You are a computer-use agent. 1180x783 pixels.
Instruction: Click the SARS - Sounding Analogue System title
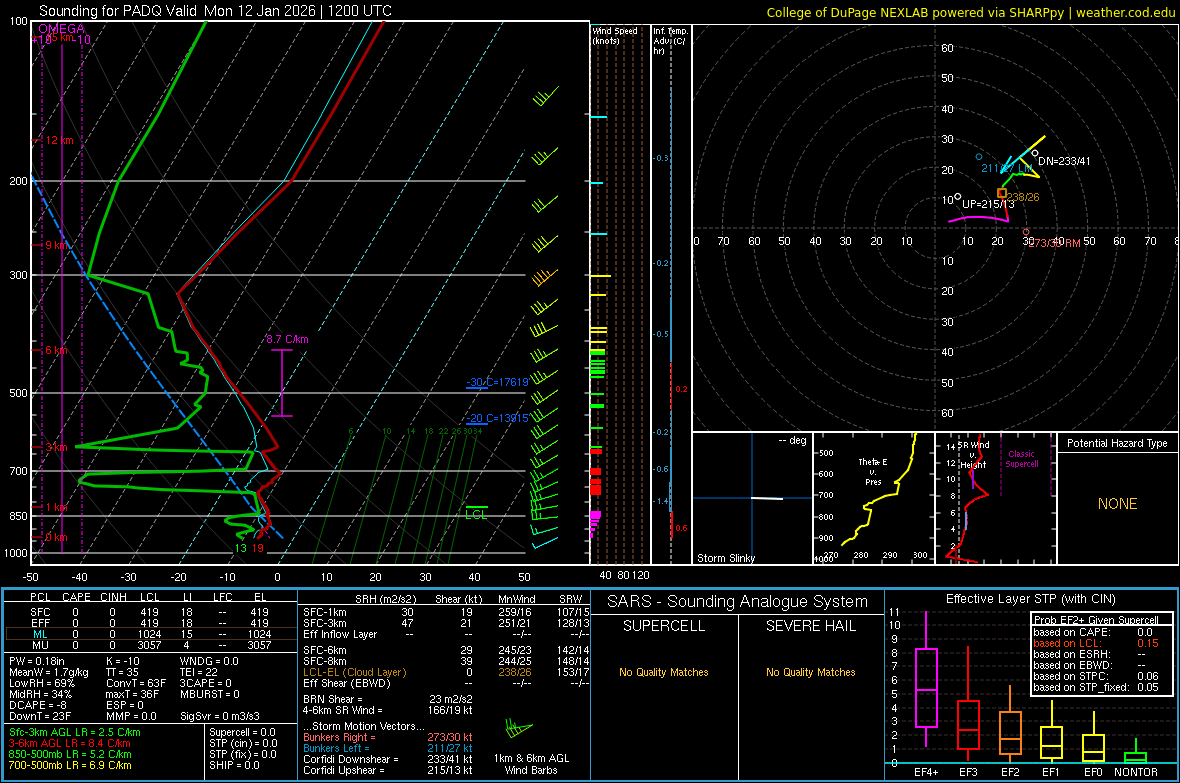[738, 602]
